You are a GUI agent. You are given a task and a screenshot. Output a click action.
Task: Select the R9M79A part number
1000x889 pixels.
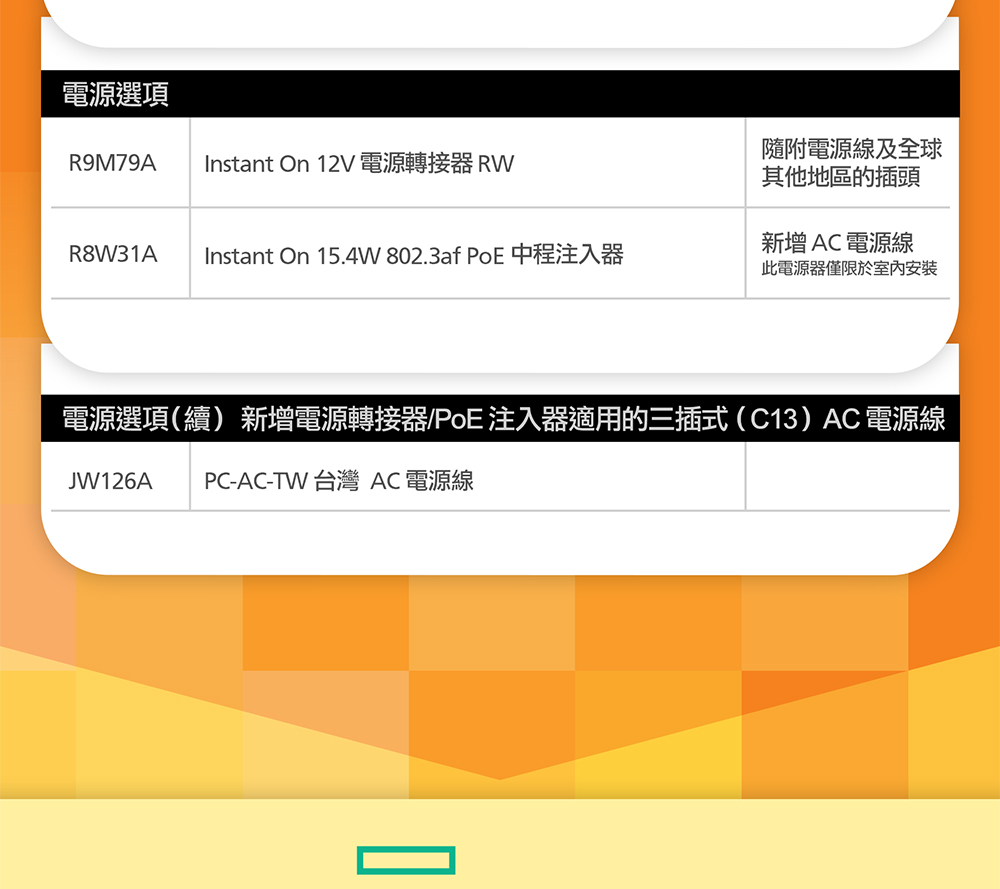(x=112, y=163)
